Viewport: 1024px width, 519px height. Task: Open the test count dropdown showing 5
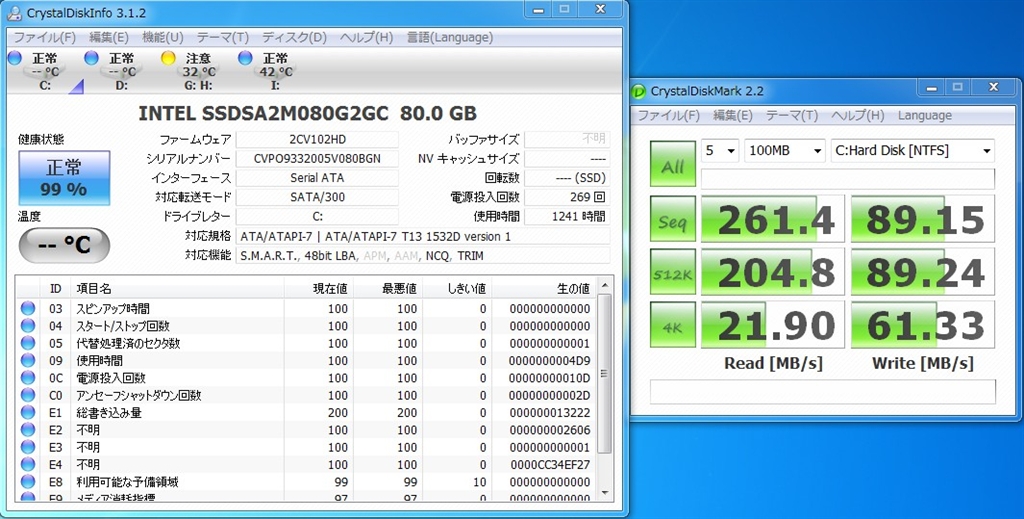pos(720,151)
